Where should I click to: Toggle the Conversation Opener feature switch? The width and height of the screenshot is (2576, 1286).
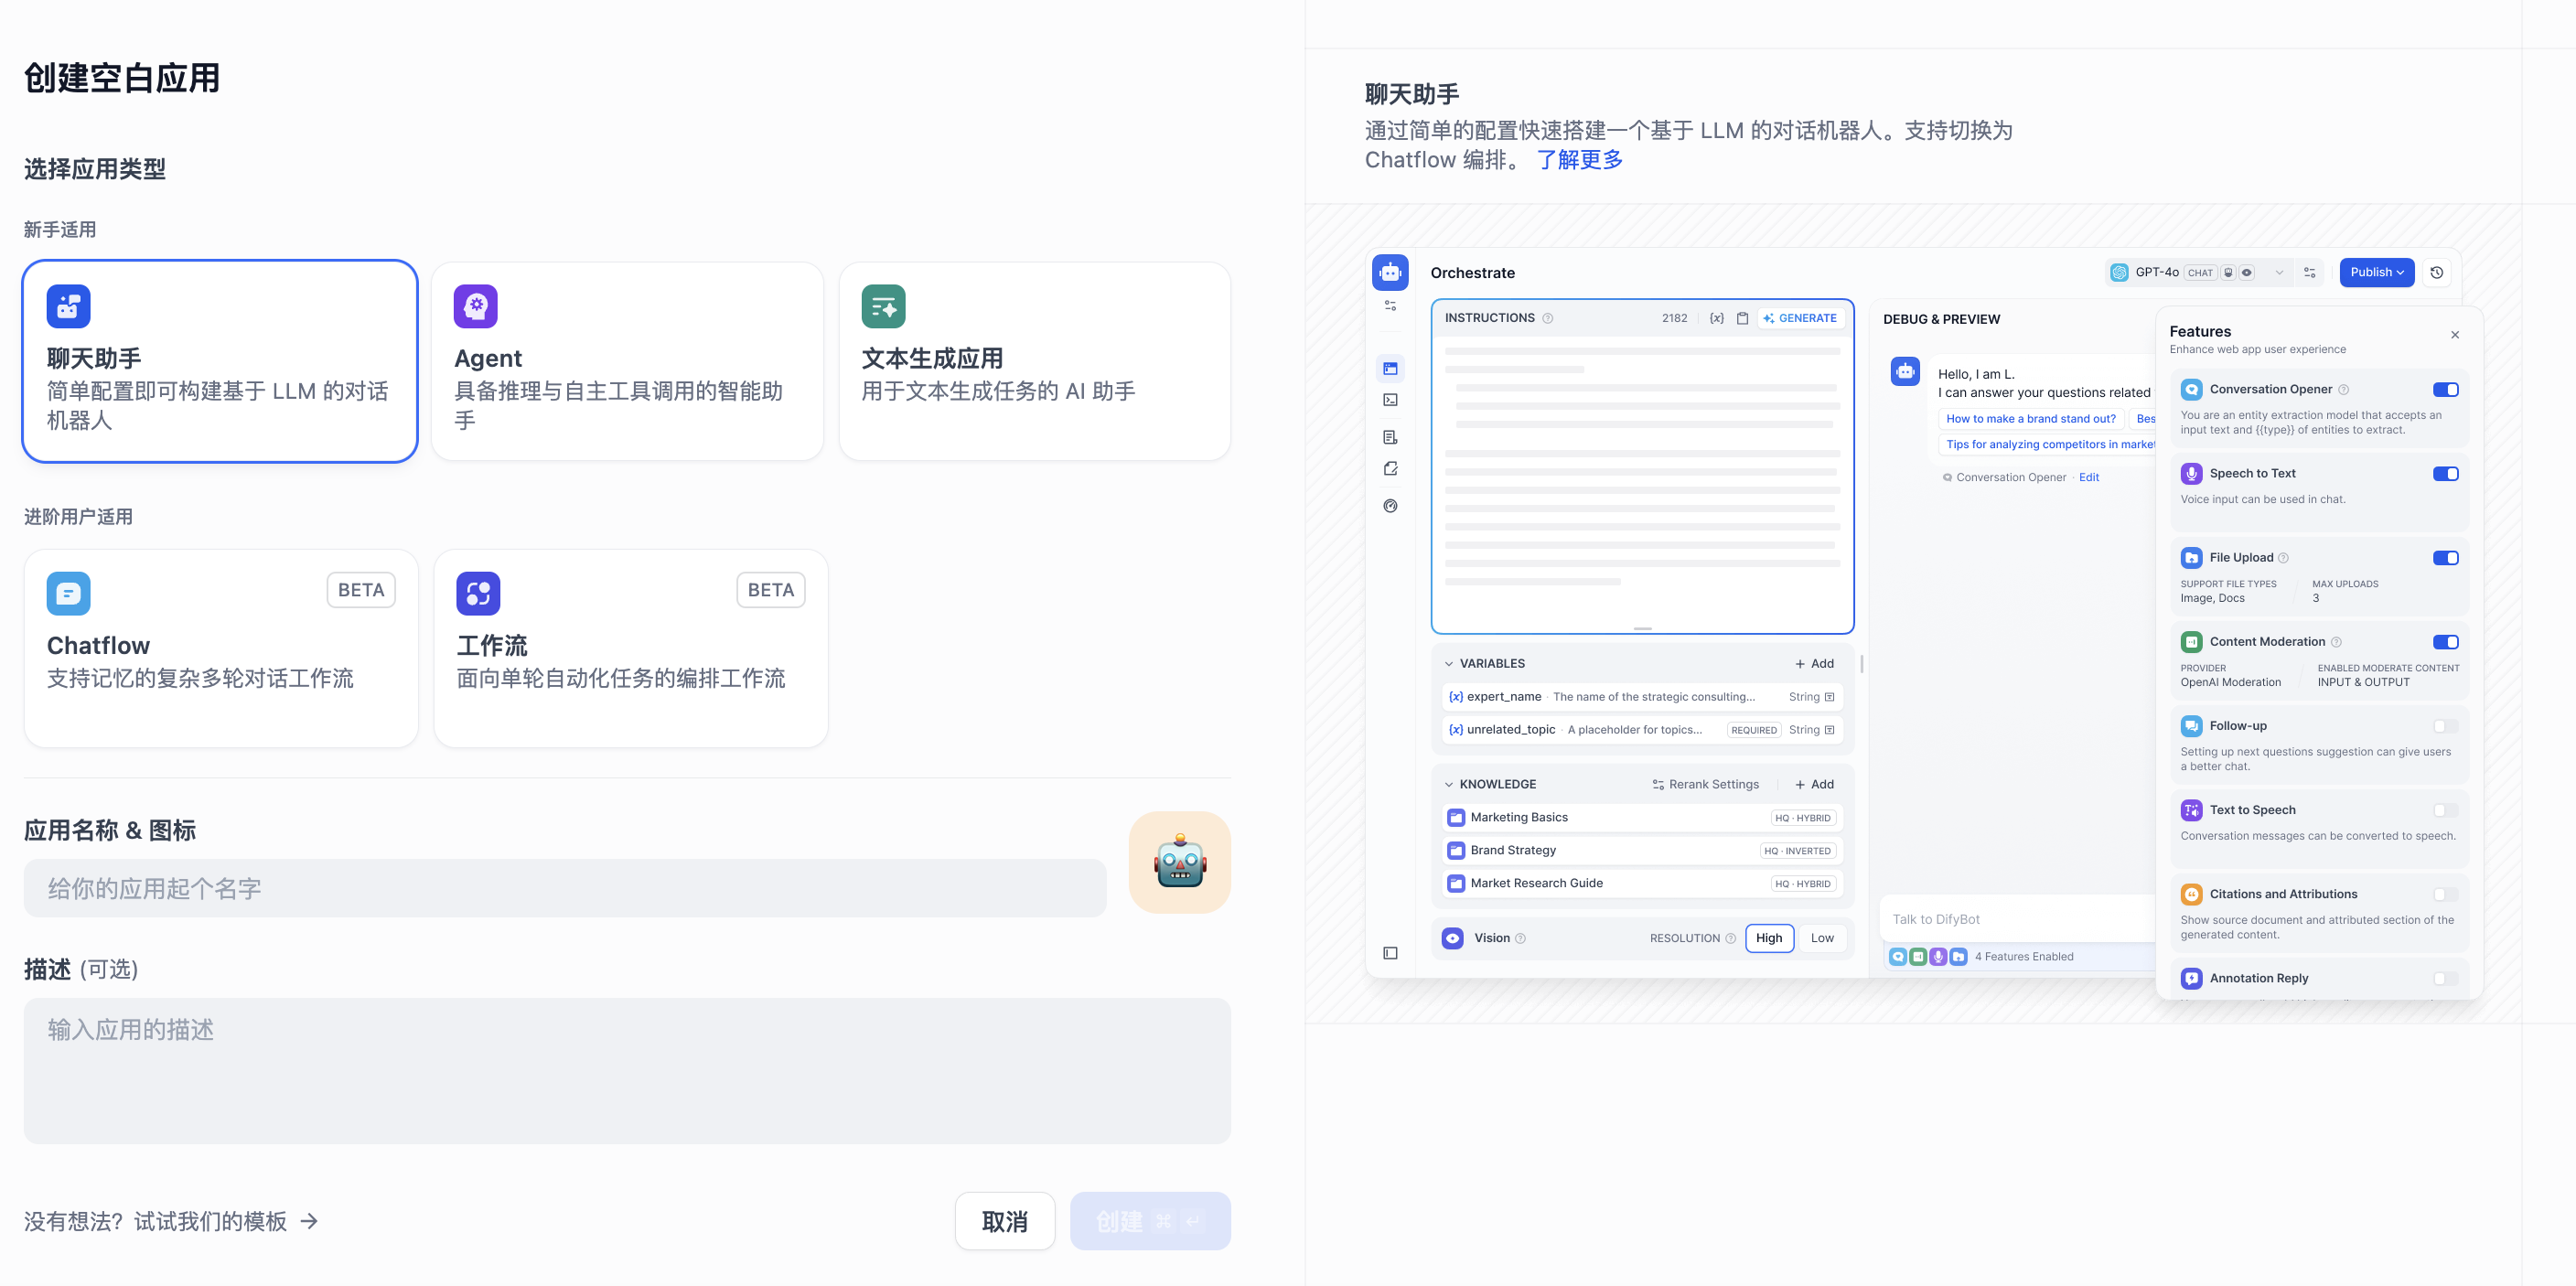click(2445, 390)
